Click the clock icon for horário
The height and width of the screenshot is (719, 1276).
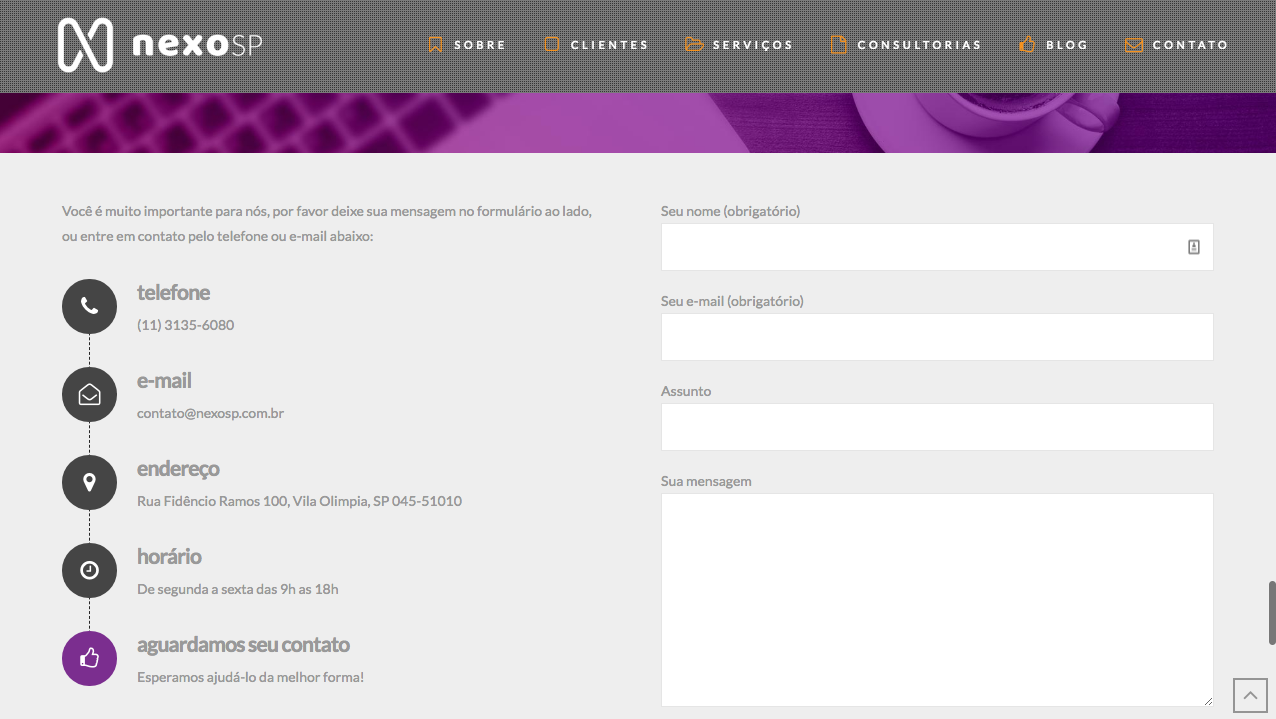(x=89, y=570)
